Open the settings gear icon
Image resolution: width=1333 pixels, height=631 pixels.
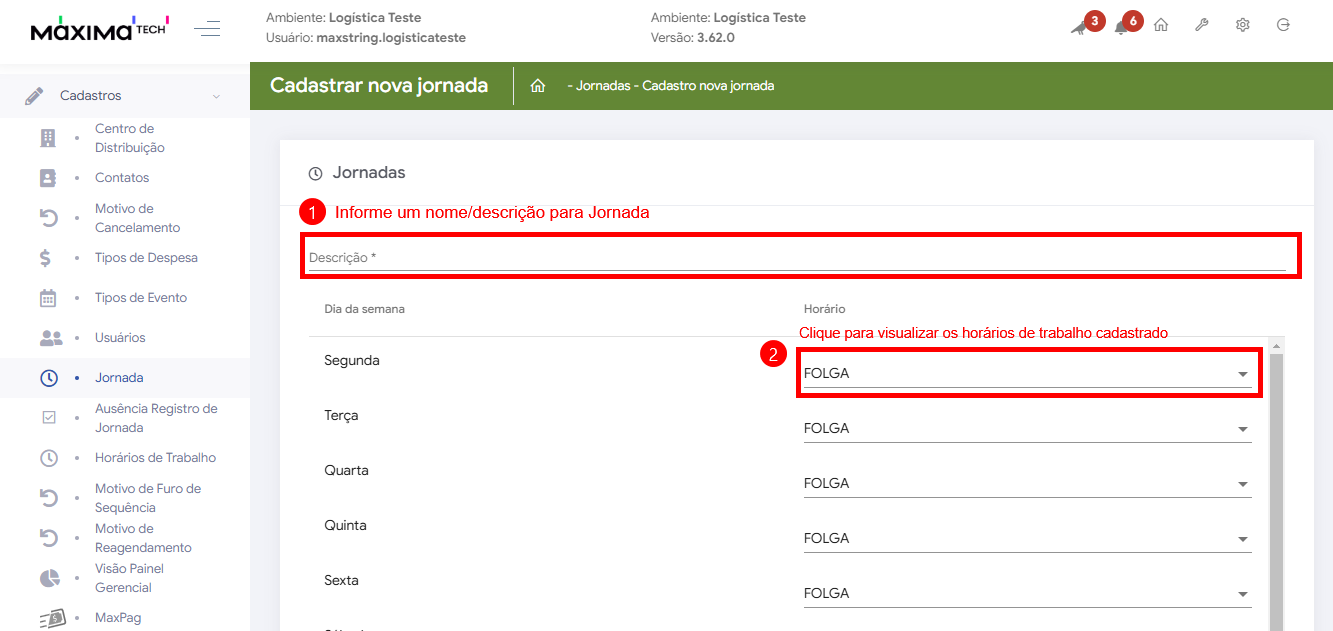click(1243, 25)
